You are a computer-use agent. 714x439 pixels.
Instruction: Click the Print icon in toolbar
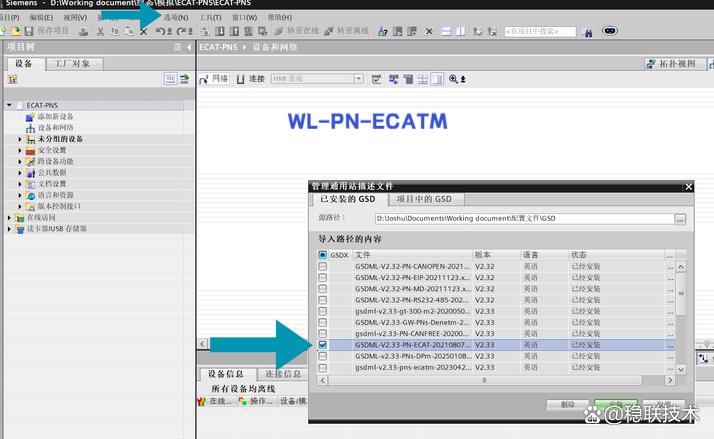[83, 31]
